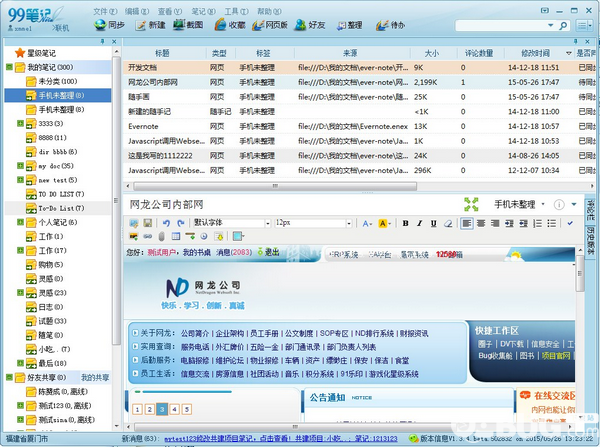The height and width of the screenshot is (447, 600).
Task: Click the 退出 logout link
Action: (269, 252)
